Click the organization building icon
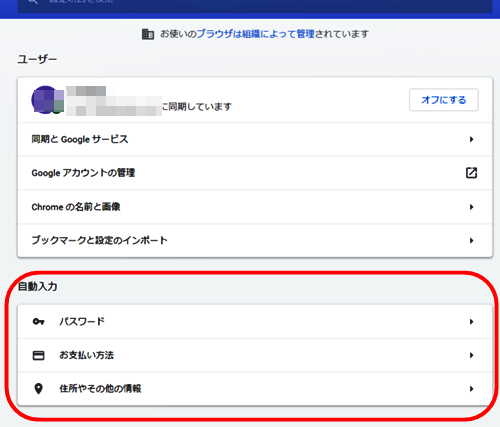 click(x=148, y=34)
